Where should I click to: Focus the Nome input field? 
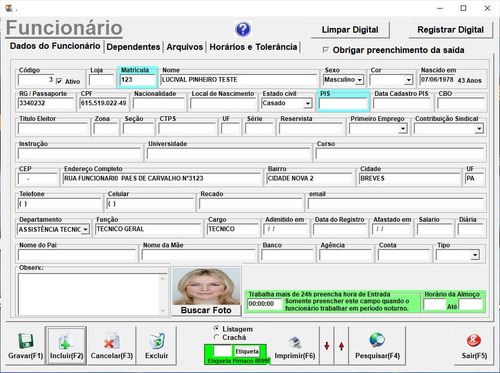(239, 80)
